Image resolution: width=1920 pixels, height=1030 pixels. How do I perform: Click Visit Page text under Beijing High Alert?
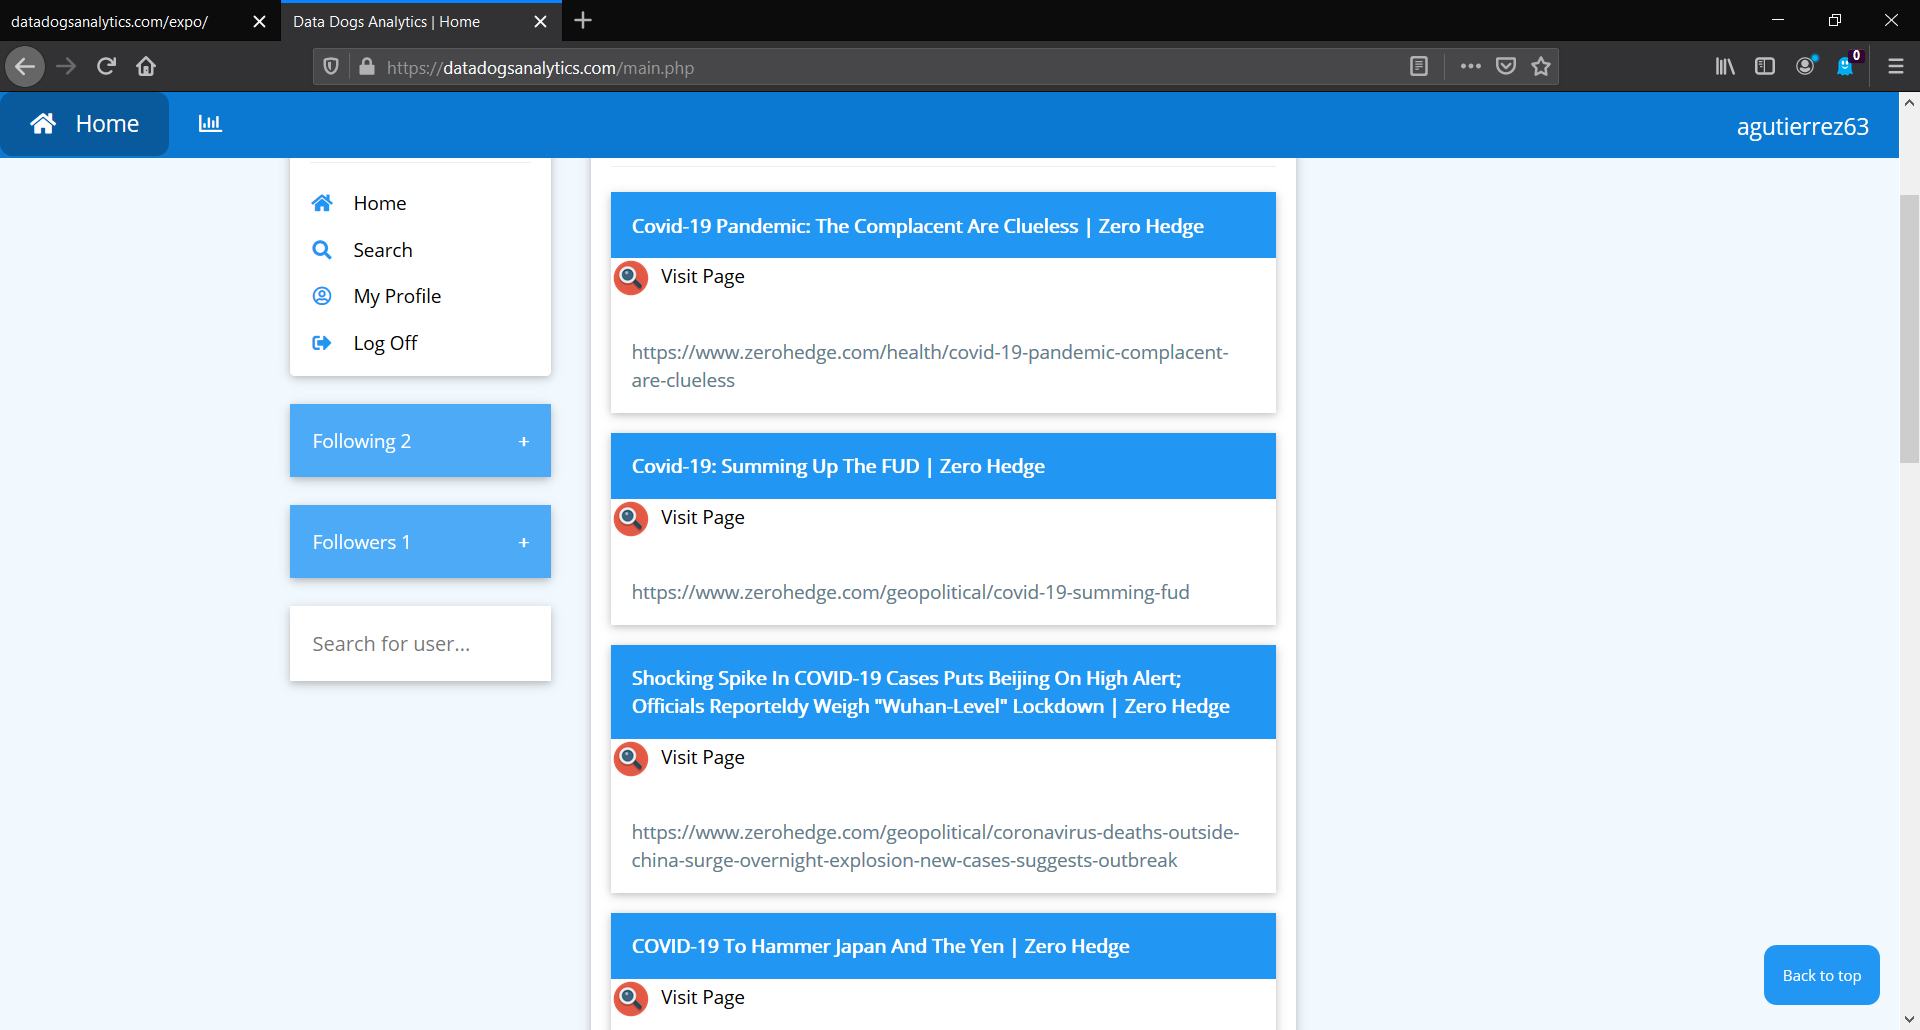coord(703,758)
